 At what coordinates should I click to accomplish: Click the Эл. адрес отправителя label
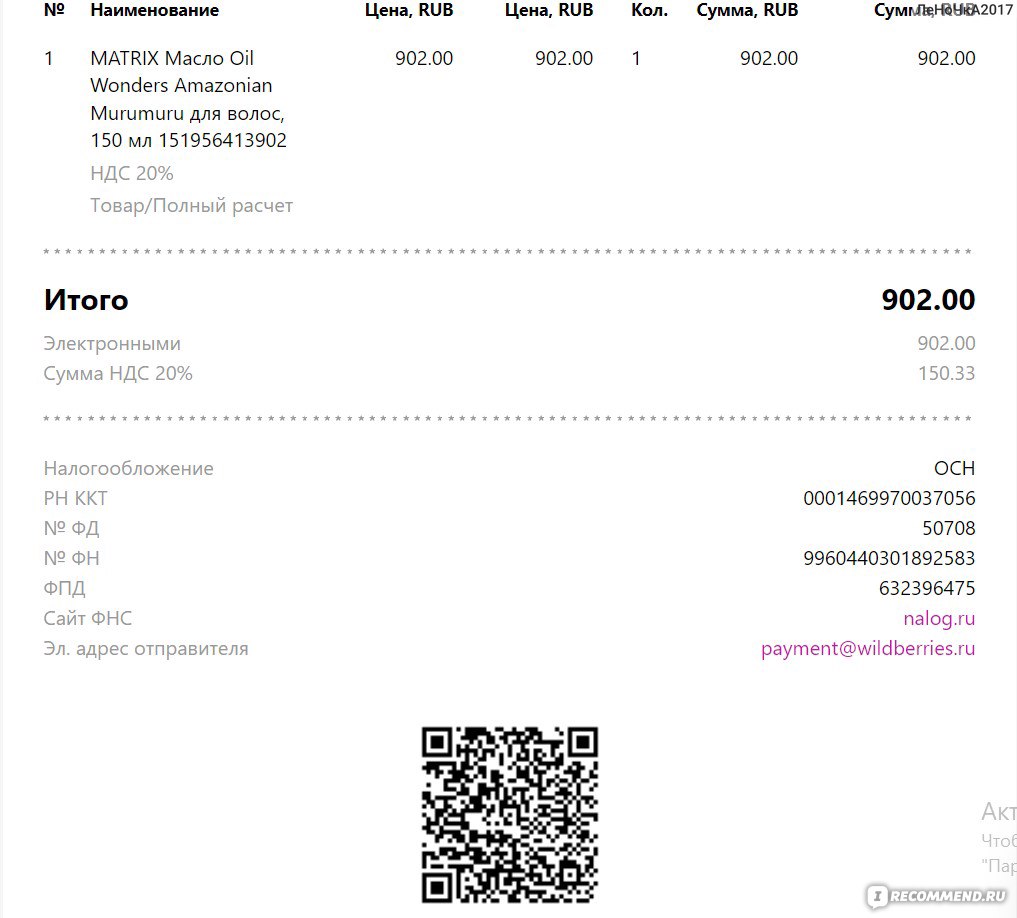click(x=146, y=649)
